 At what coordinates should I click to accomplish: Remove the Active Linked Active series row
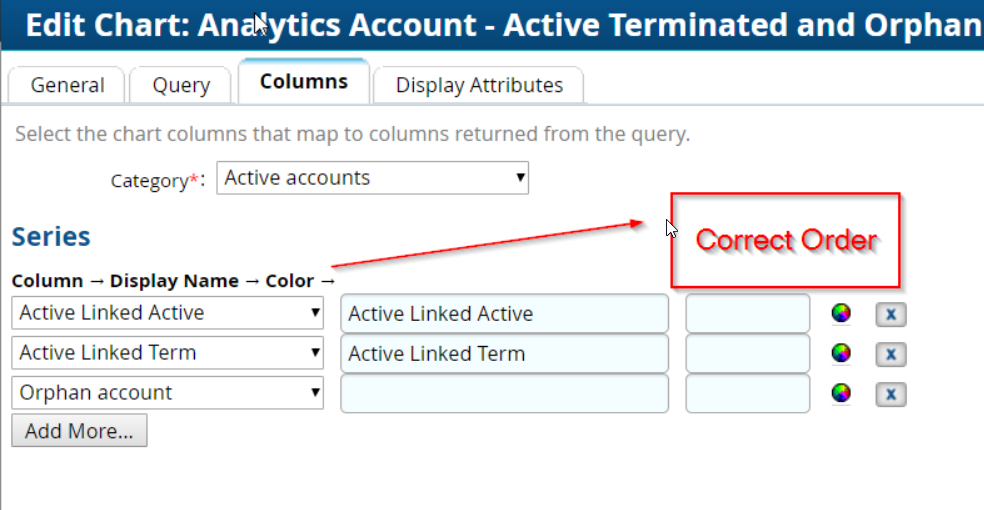[890, 314]
